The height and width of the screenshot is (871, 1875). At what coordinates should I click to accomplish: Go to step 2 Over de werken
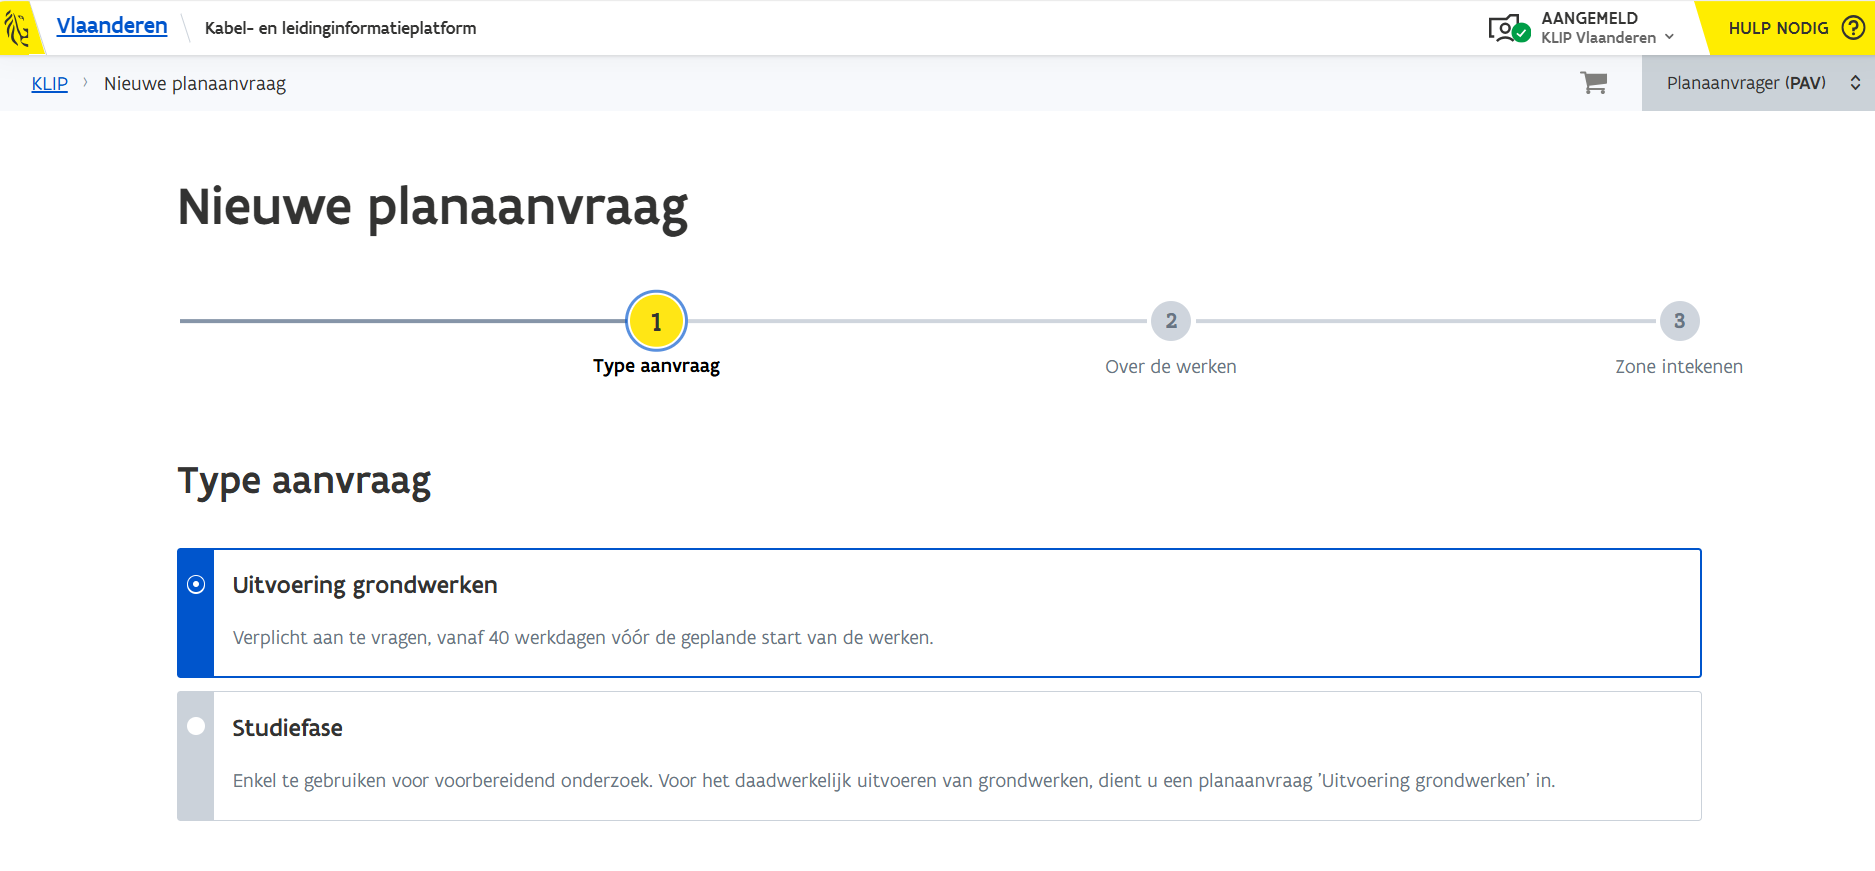point(1170,321)
